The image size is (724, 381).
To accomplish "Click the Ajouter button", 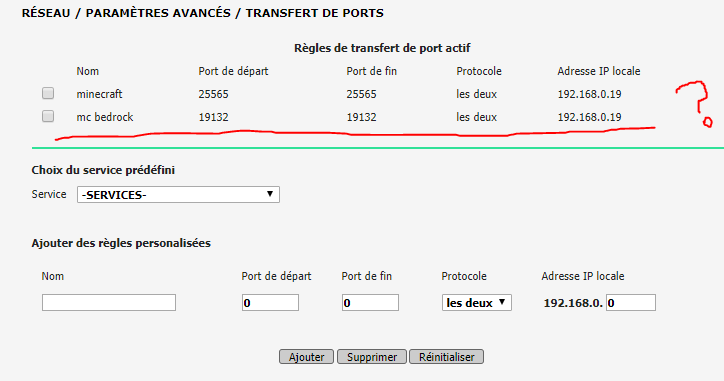I will [x=306, y=357].
